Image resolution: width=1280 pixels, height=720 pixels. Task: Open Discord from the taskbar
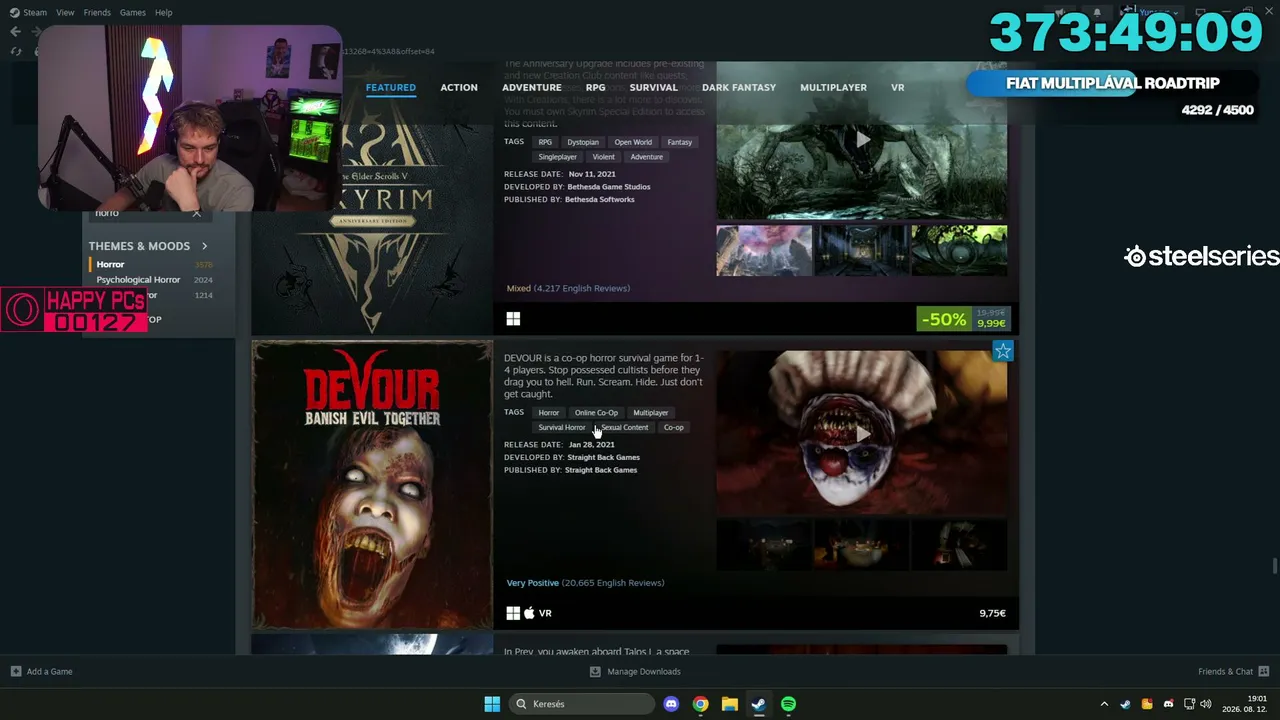click(x=671, y=704)
